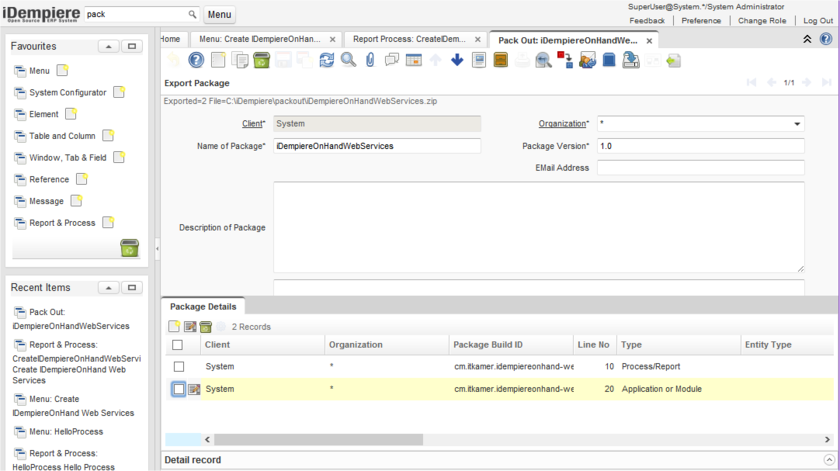Click new record icon beside System Configurator
The width and height of the screenshot is (840, 471).
pos(119,92)
